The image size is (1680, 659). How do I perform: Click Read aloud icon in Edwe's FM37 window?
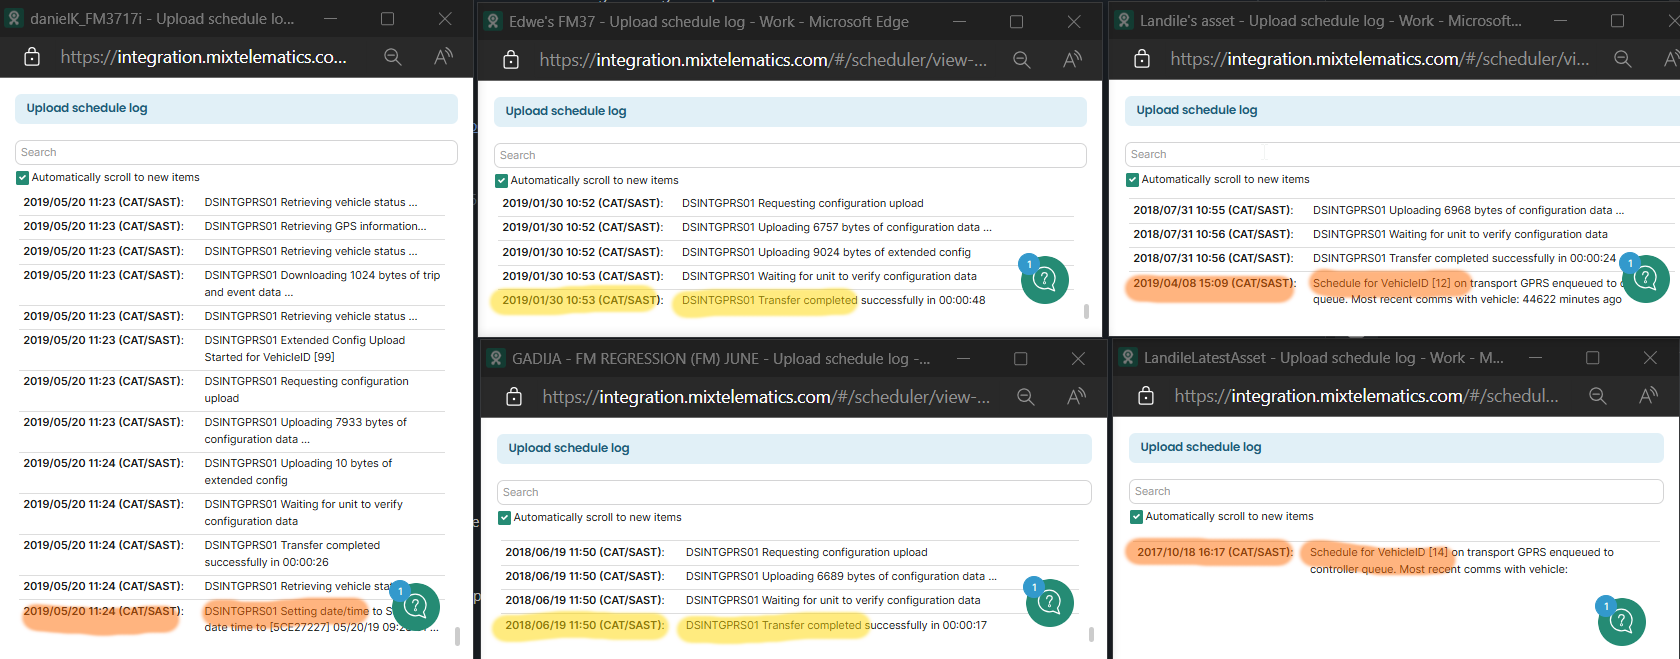1072,60
